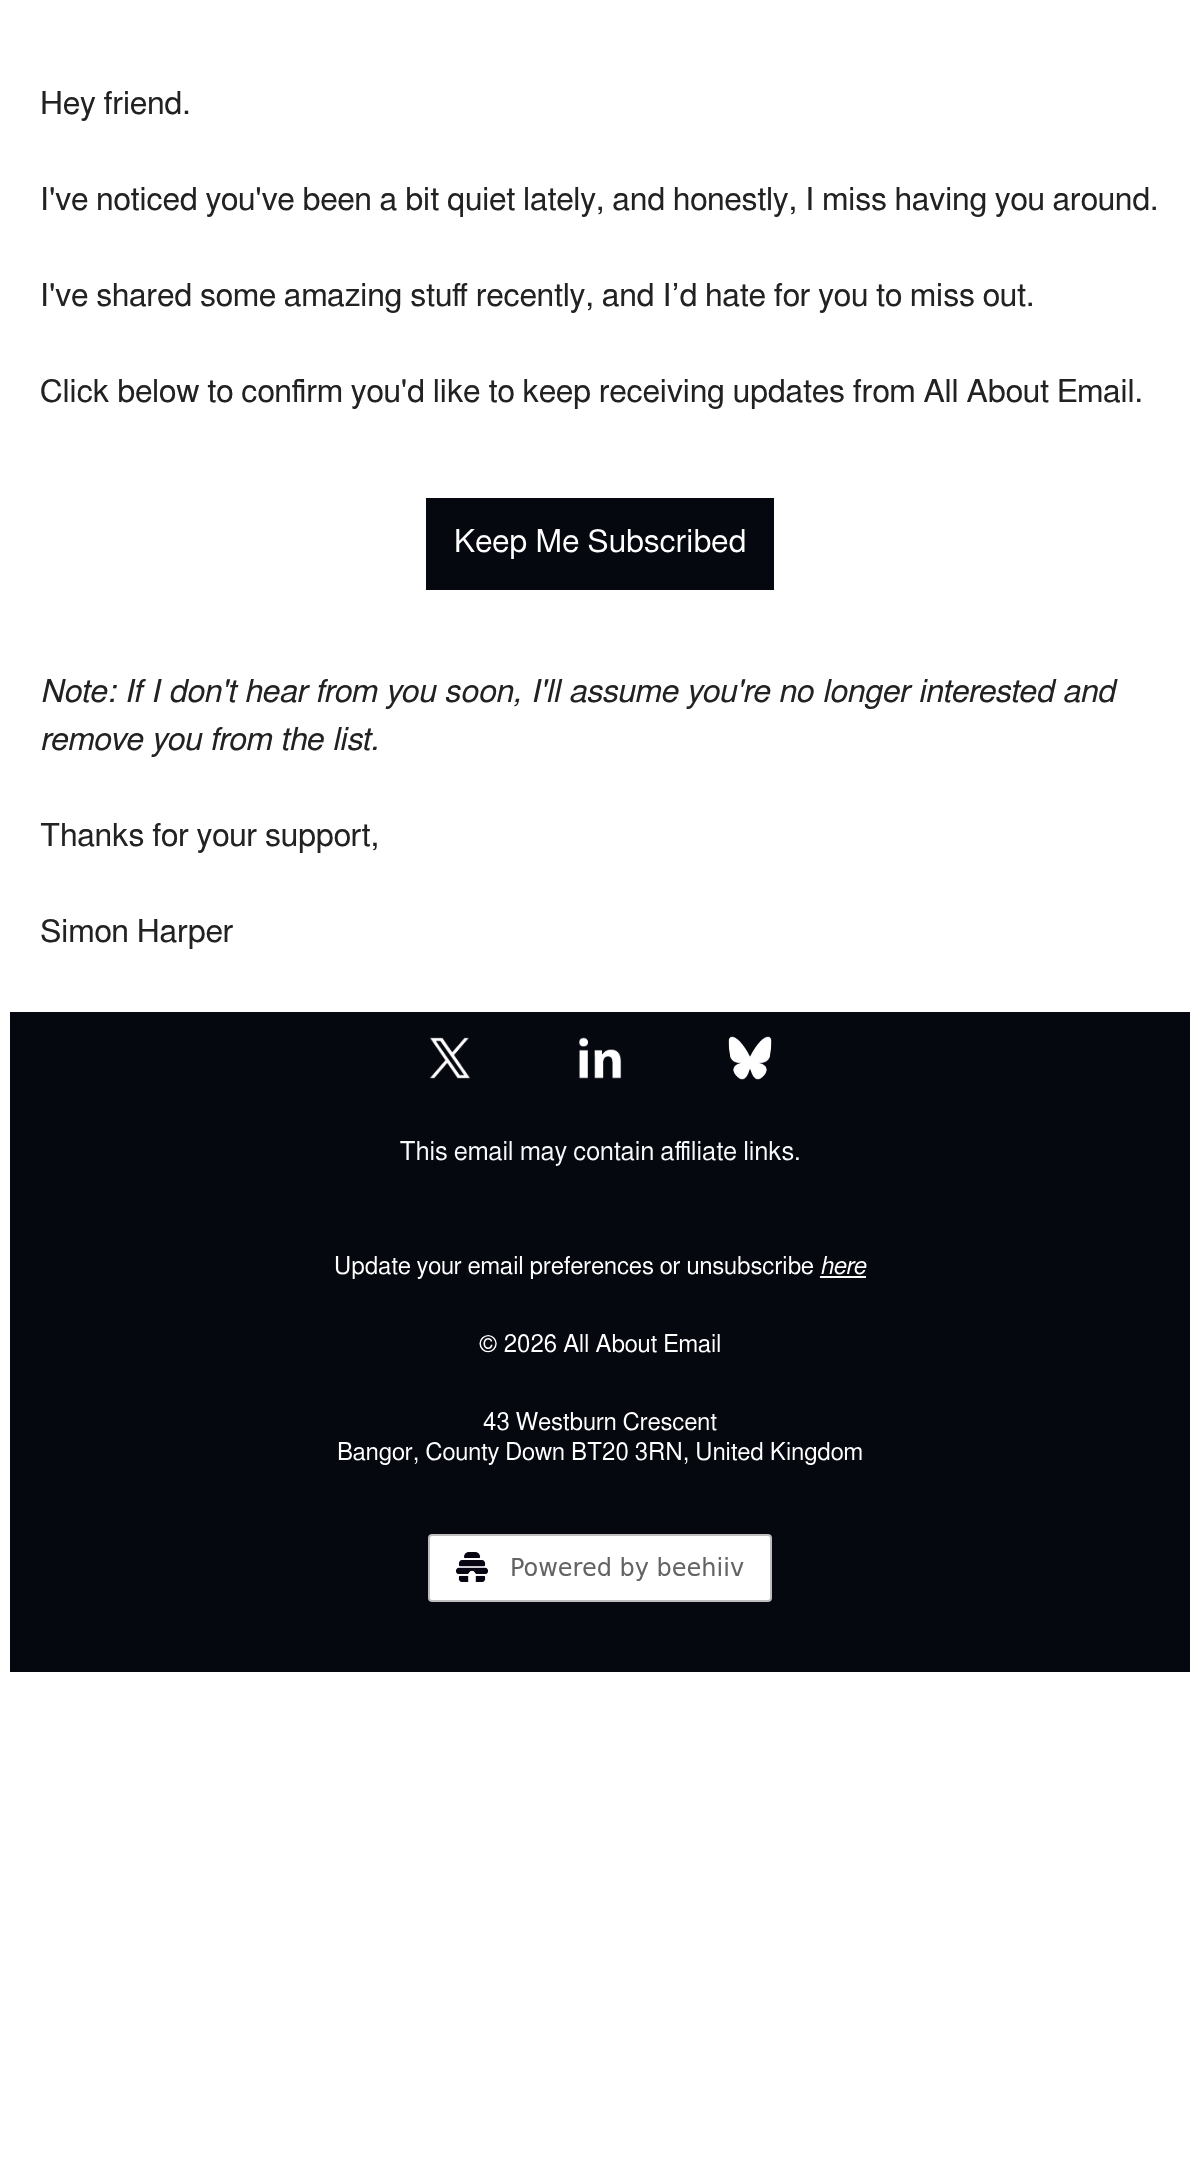
Task: Click 'Thanks for your support,' line
Action: [209, 835]
